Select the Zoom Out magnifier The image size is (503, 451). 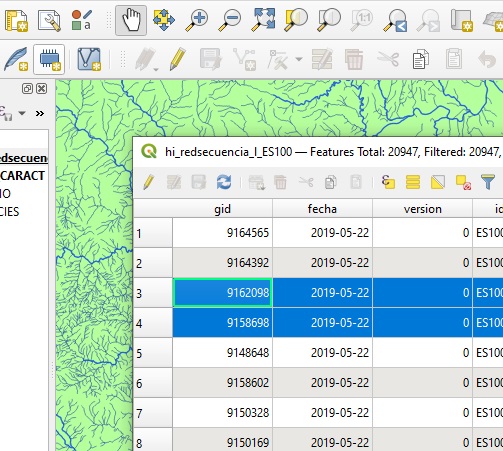pos(229,21)
